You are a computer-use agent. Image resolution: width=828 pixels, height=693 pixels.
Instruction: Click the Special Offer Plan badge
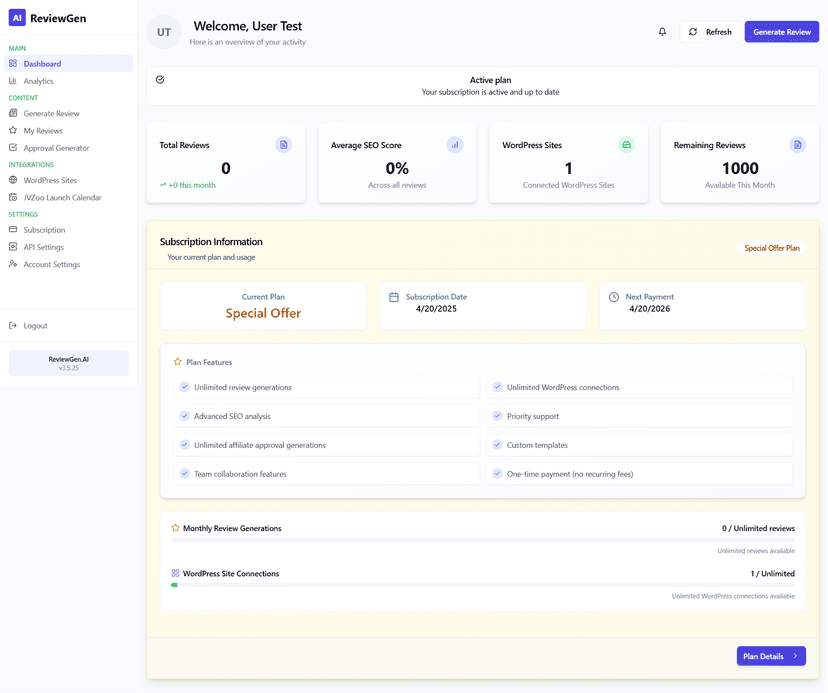(772, 248)
